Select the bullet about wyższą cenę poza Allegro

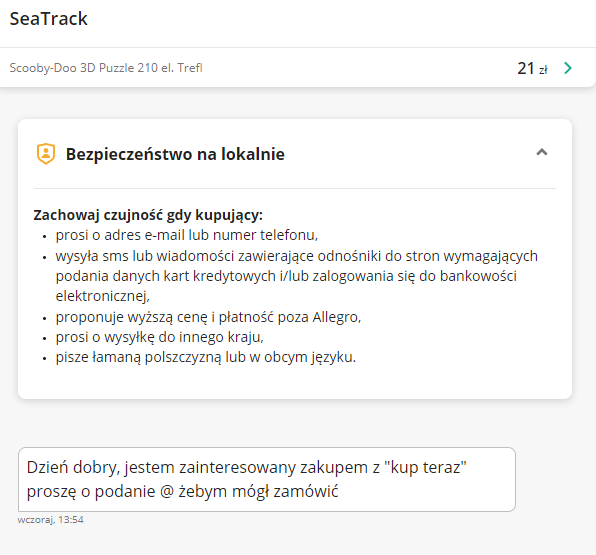(208, 317)
